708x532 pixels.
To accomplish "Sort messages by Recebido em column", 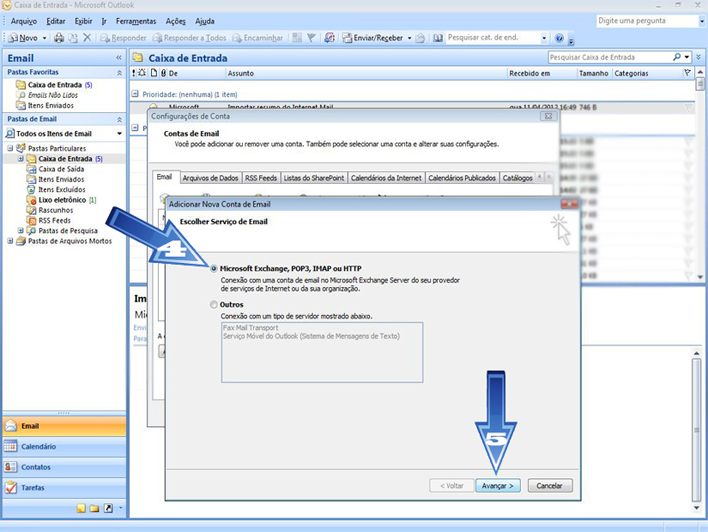I will coord(542,73).
